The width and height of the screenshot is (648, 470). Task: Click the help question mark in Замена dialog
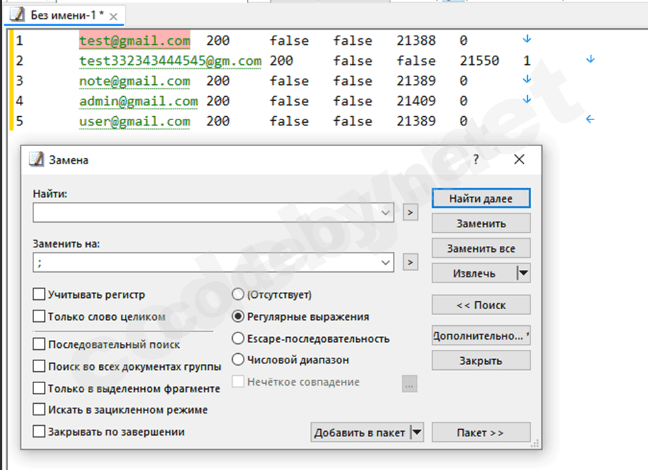(475, 159)
